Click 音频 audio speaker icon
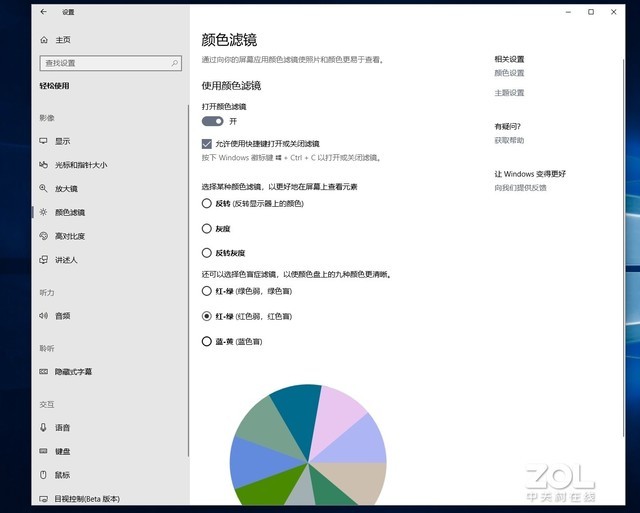 44,315
